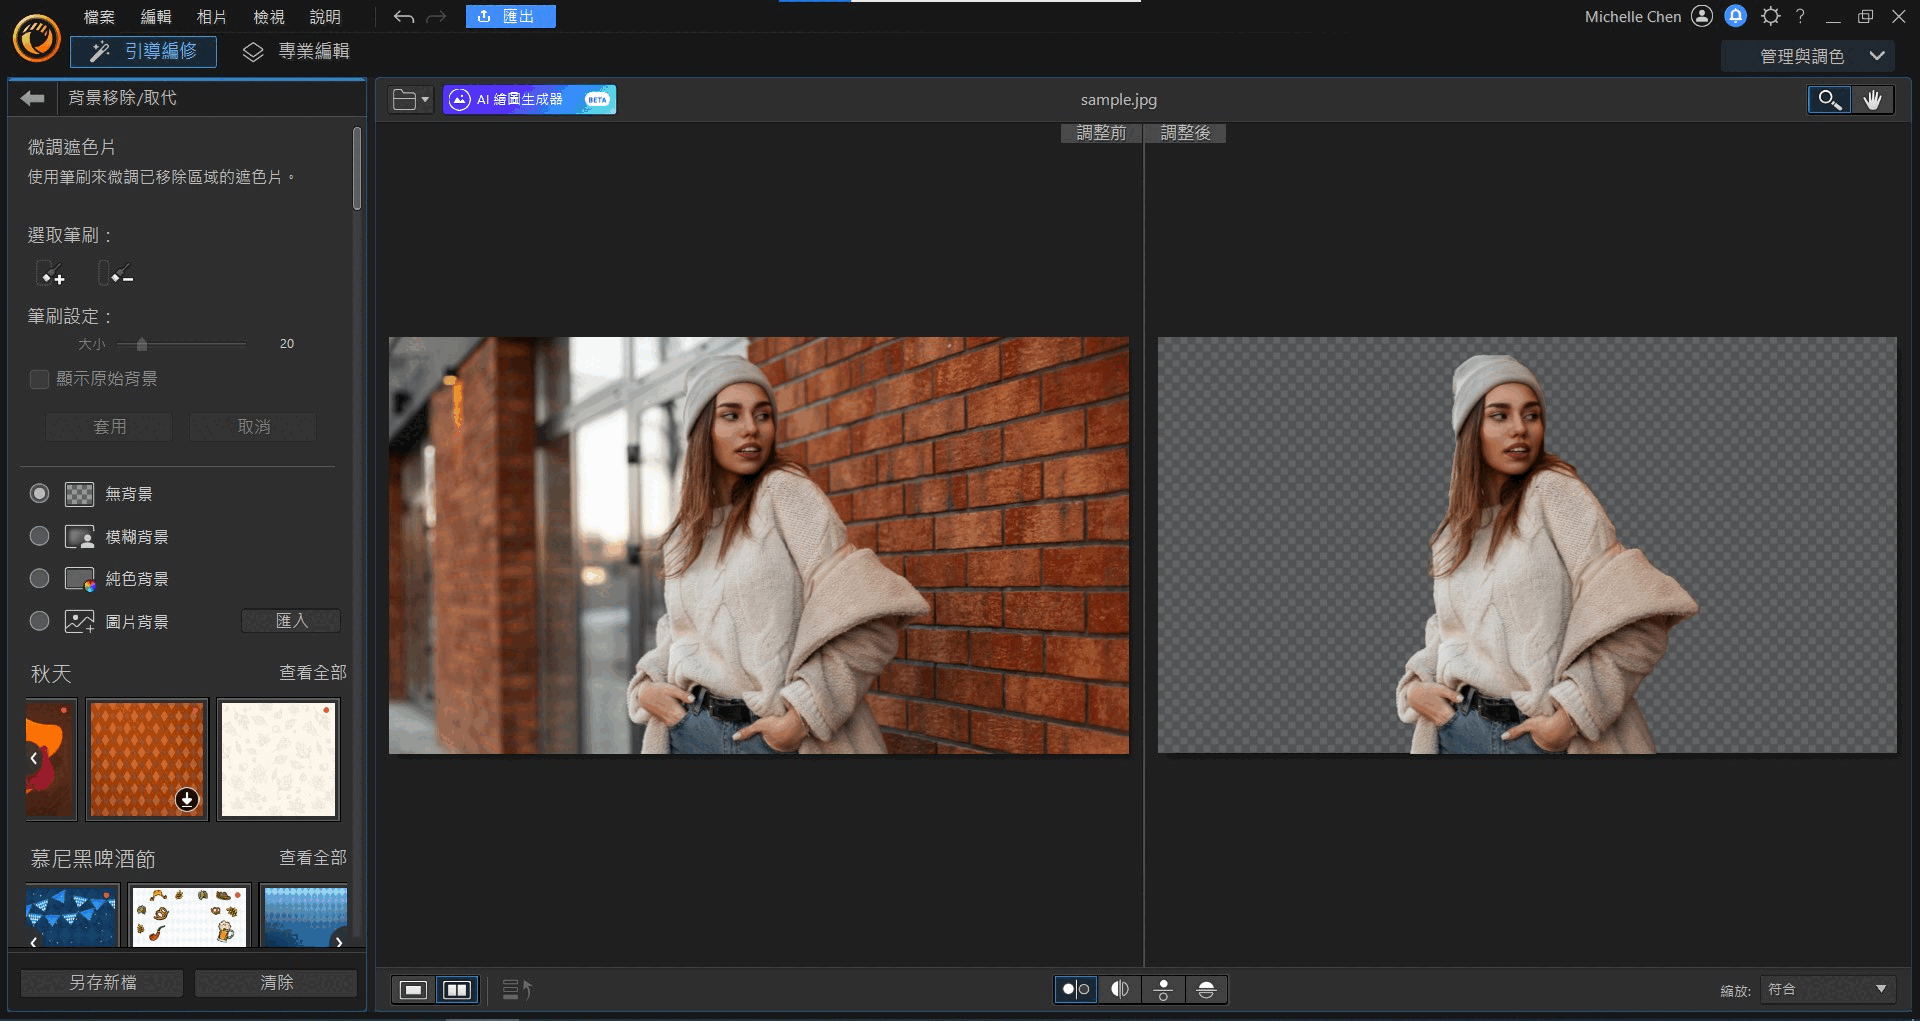Screen dimensions: 1920x1021
Task: Open the 說明 menu
Action: pos(325,17)
